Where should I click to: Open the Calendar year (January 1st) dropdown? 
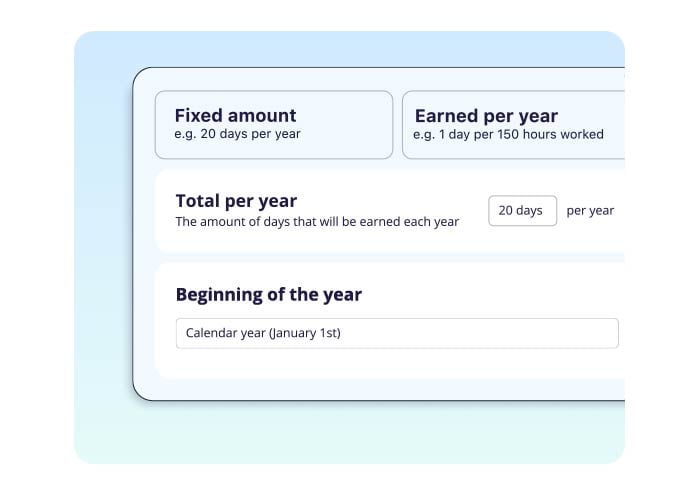pyautogui.click(x=397, y=333)
